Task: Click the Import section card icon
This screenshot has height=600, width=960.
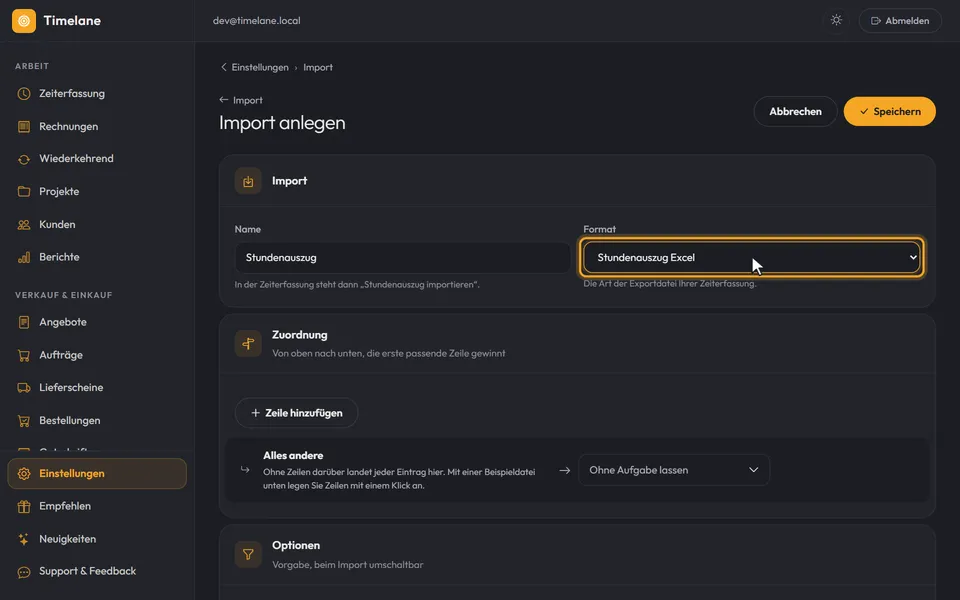Action: pos(248,181)
